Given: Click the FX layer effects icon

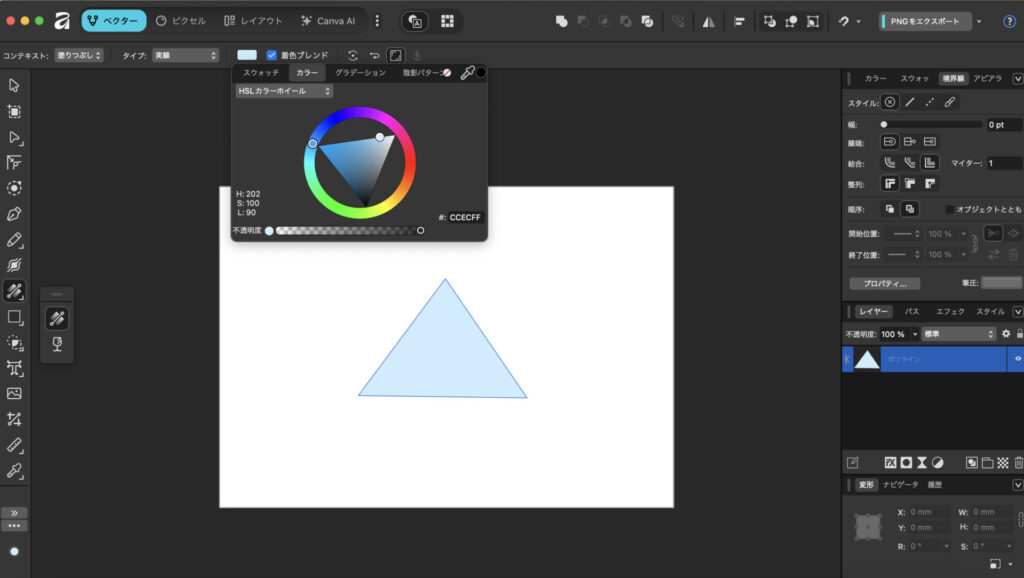Looking at the screenshot, I should pyautogui.click(x=889, y=463).
